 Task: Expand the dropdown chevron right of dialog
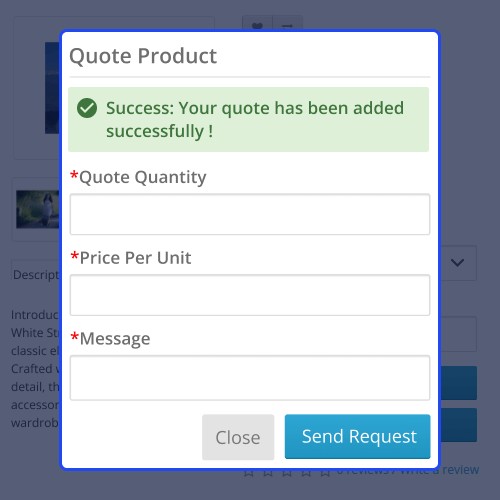(x=457, y=263)
